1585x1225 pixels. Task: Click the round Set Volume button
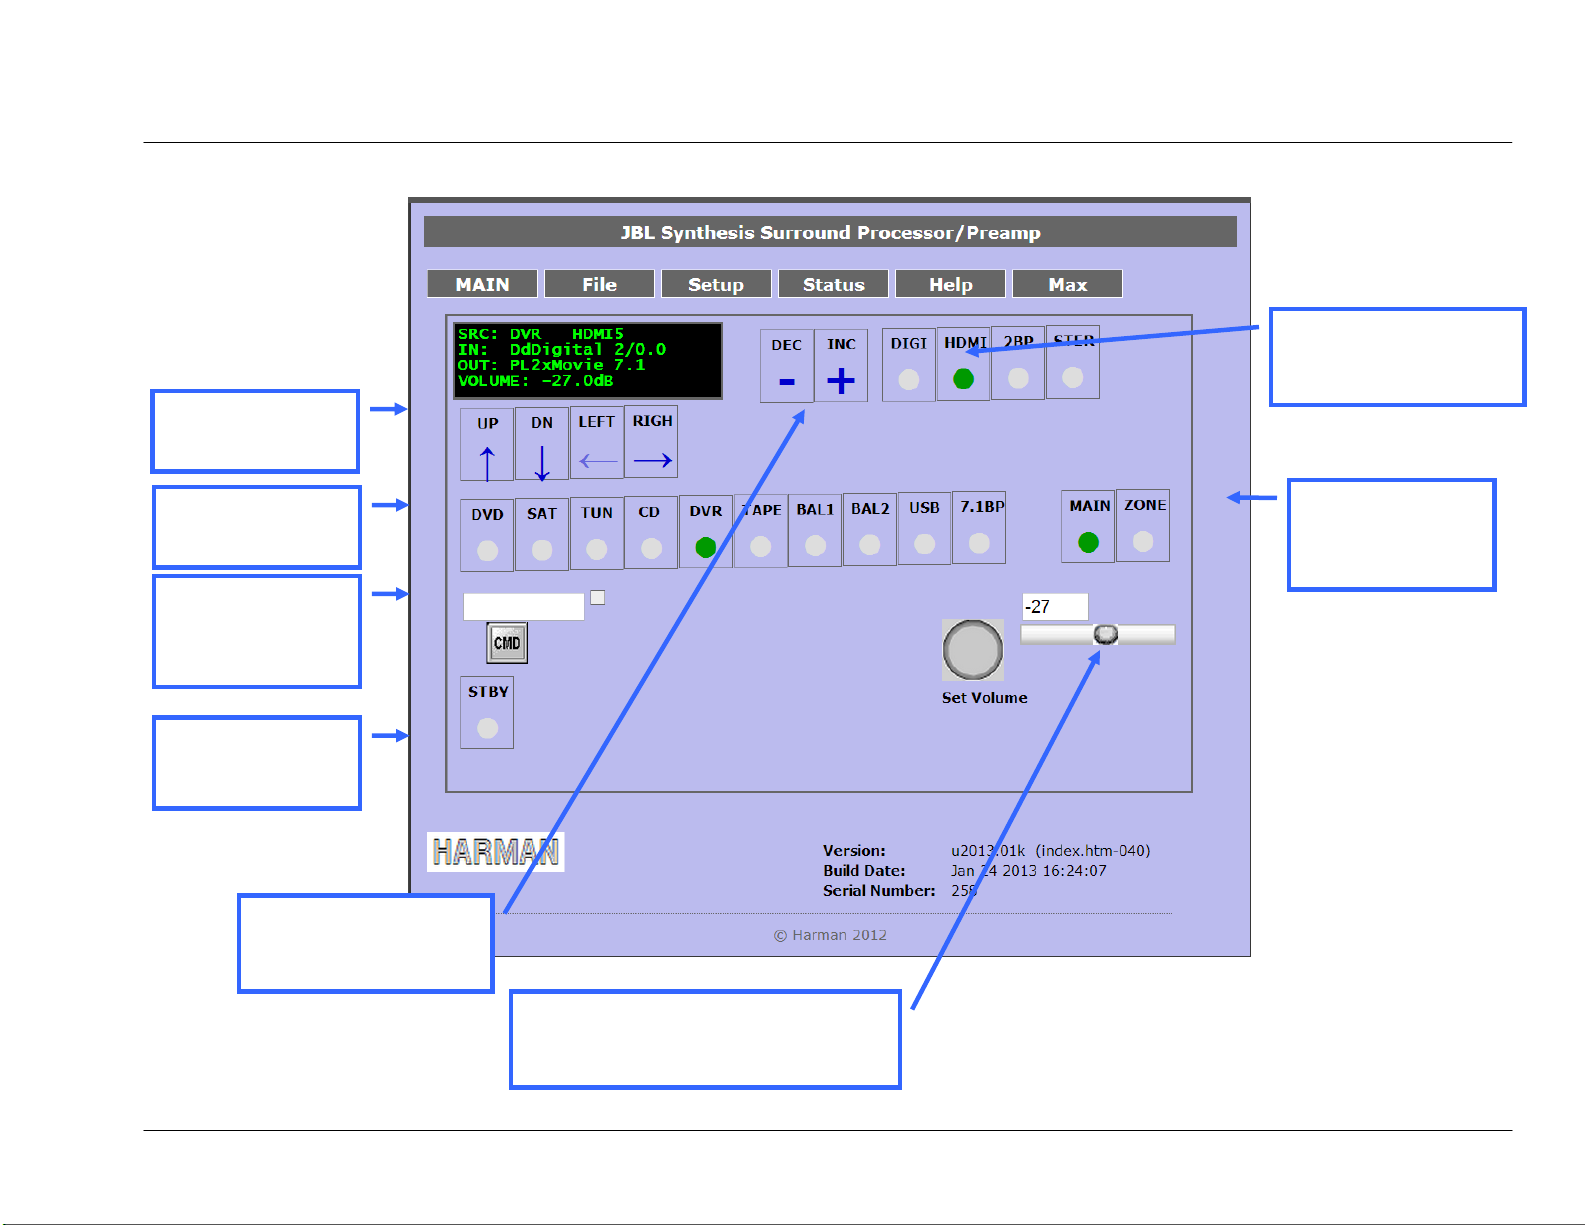point(973,650)
